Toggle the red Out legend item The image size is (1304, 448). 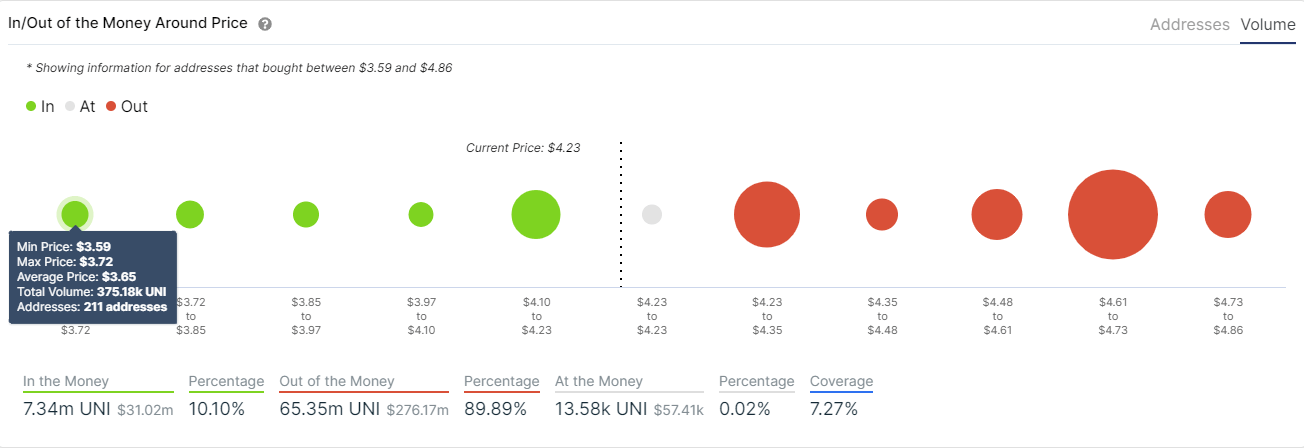click(x=126, y=106)
